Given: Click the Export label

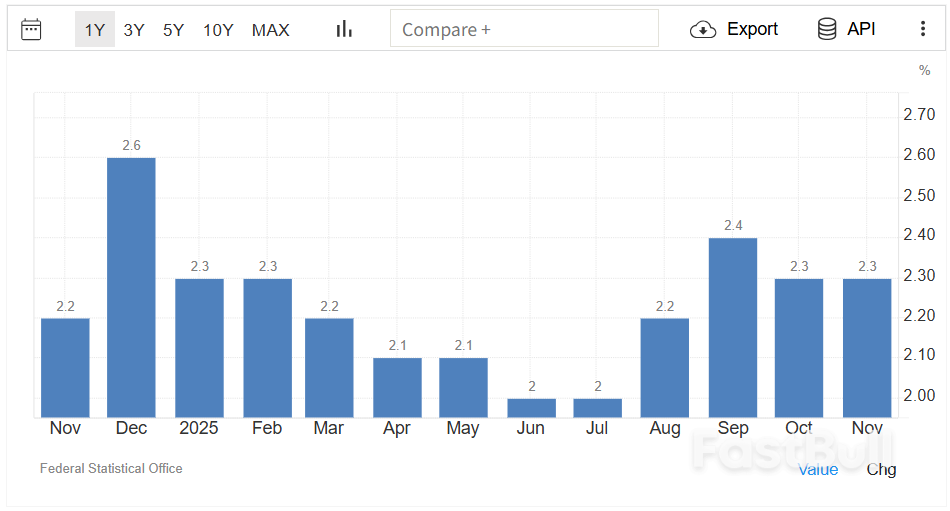Looking at the screenshot, I should tap(752, 29).
